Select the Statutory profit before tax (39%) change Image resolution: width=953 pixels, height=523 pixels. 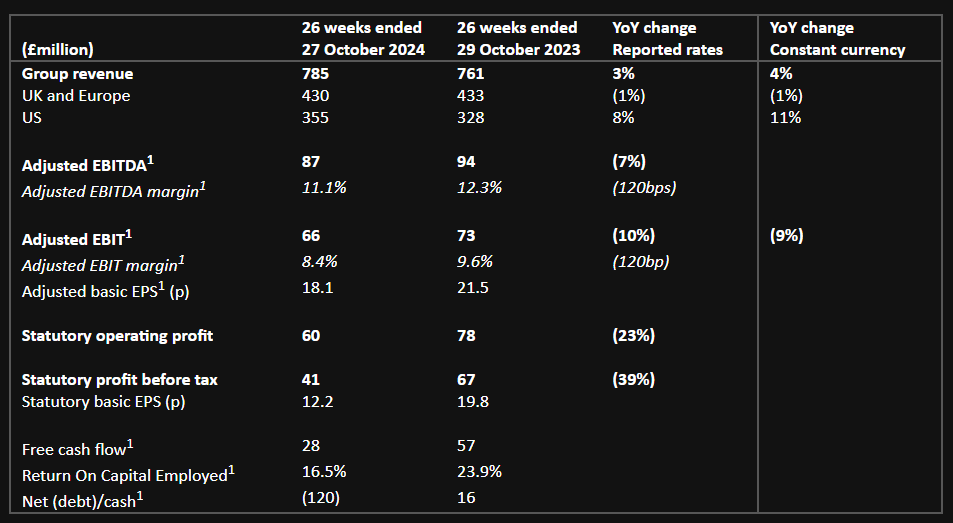click(x=633, y=380)
